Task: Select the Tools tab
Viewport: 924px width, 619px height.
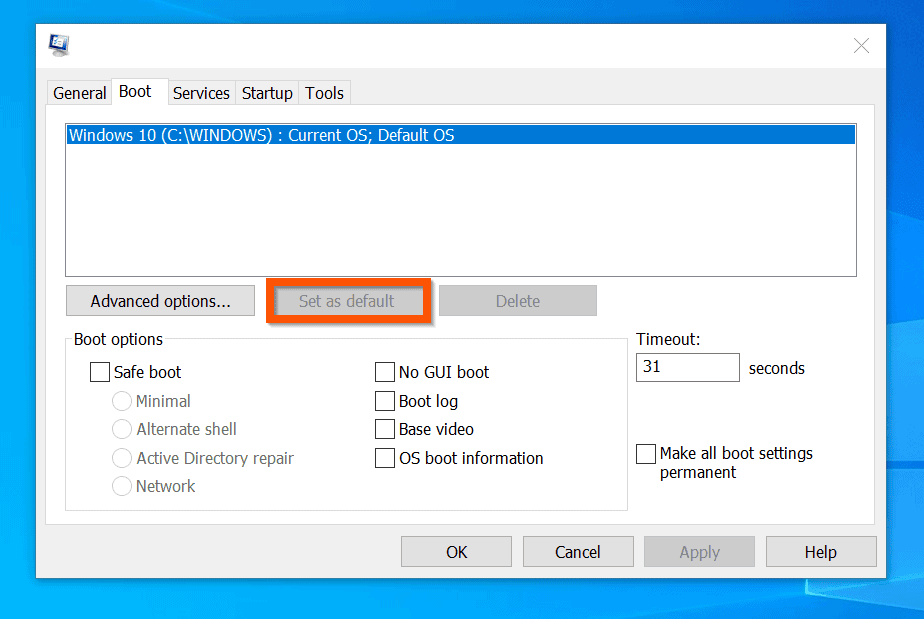Action: click(324, 93)
